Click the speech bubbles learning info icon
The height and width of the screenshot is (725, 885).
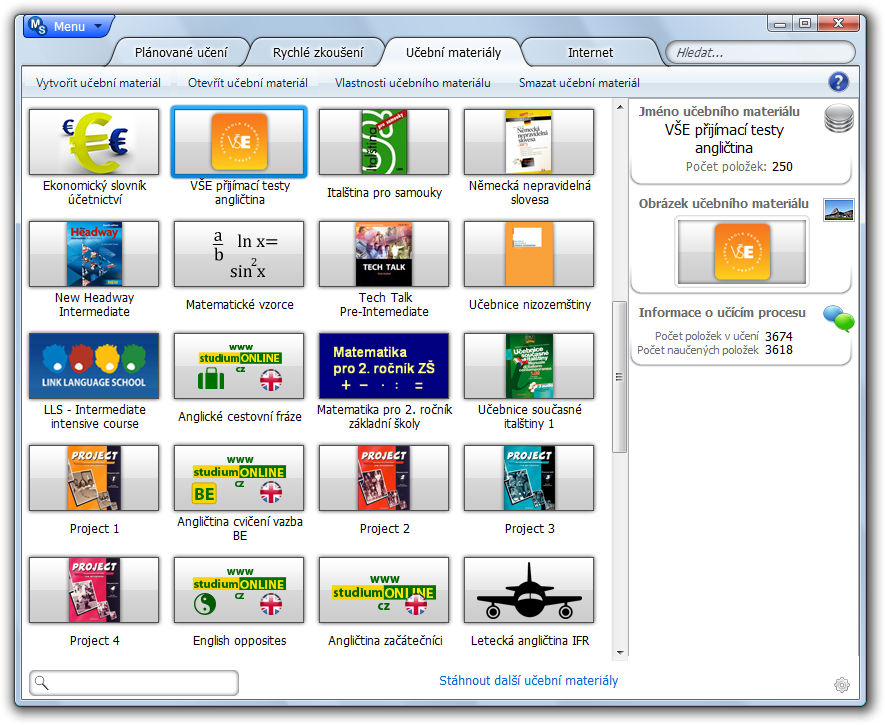[x=839, y=318]
